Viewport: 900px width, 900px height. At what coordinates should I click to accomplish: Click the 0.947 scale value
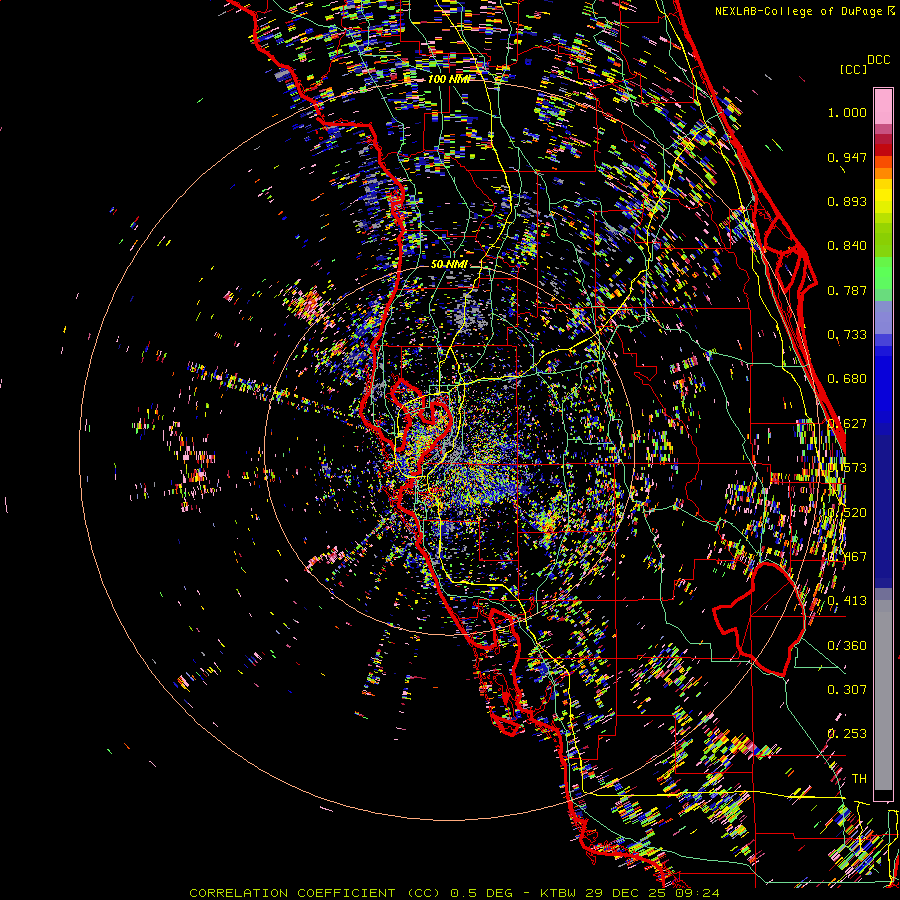847,157
